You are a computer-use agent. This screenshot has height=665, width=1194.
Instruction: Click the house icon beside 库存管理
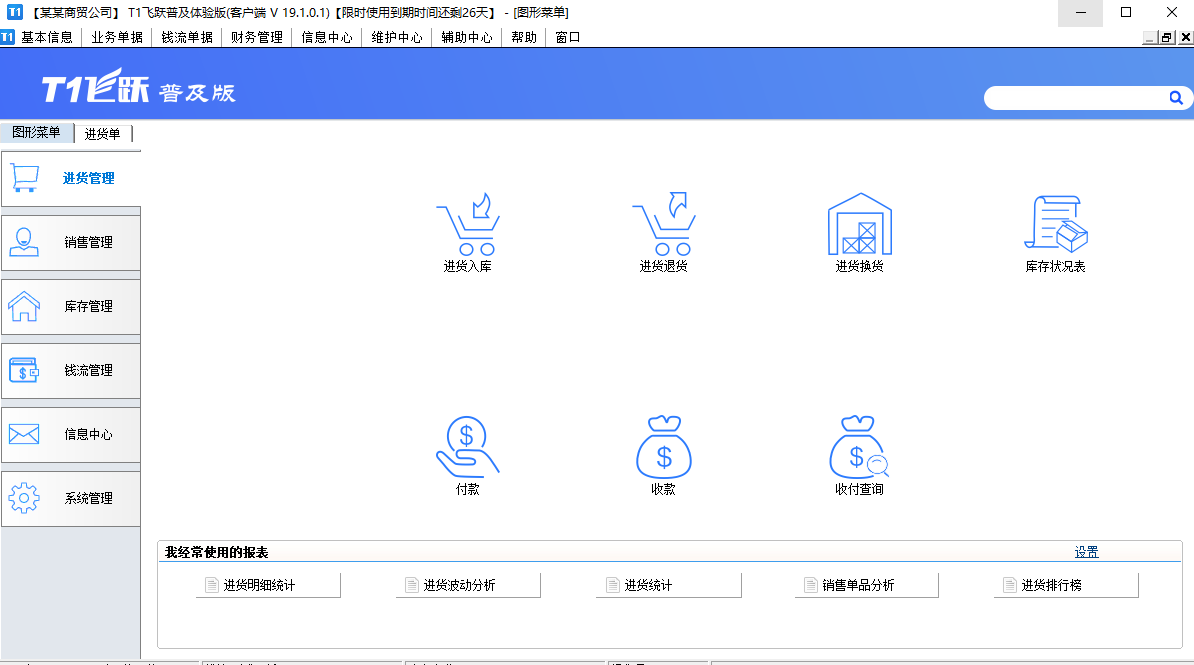(x=24, y=306)
